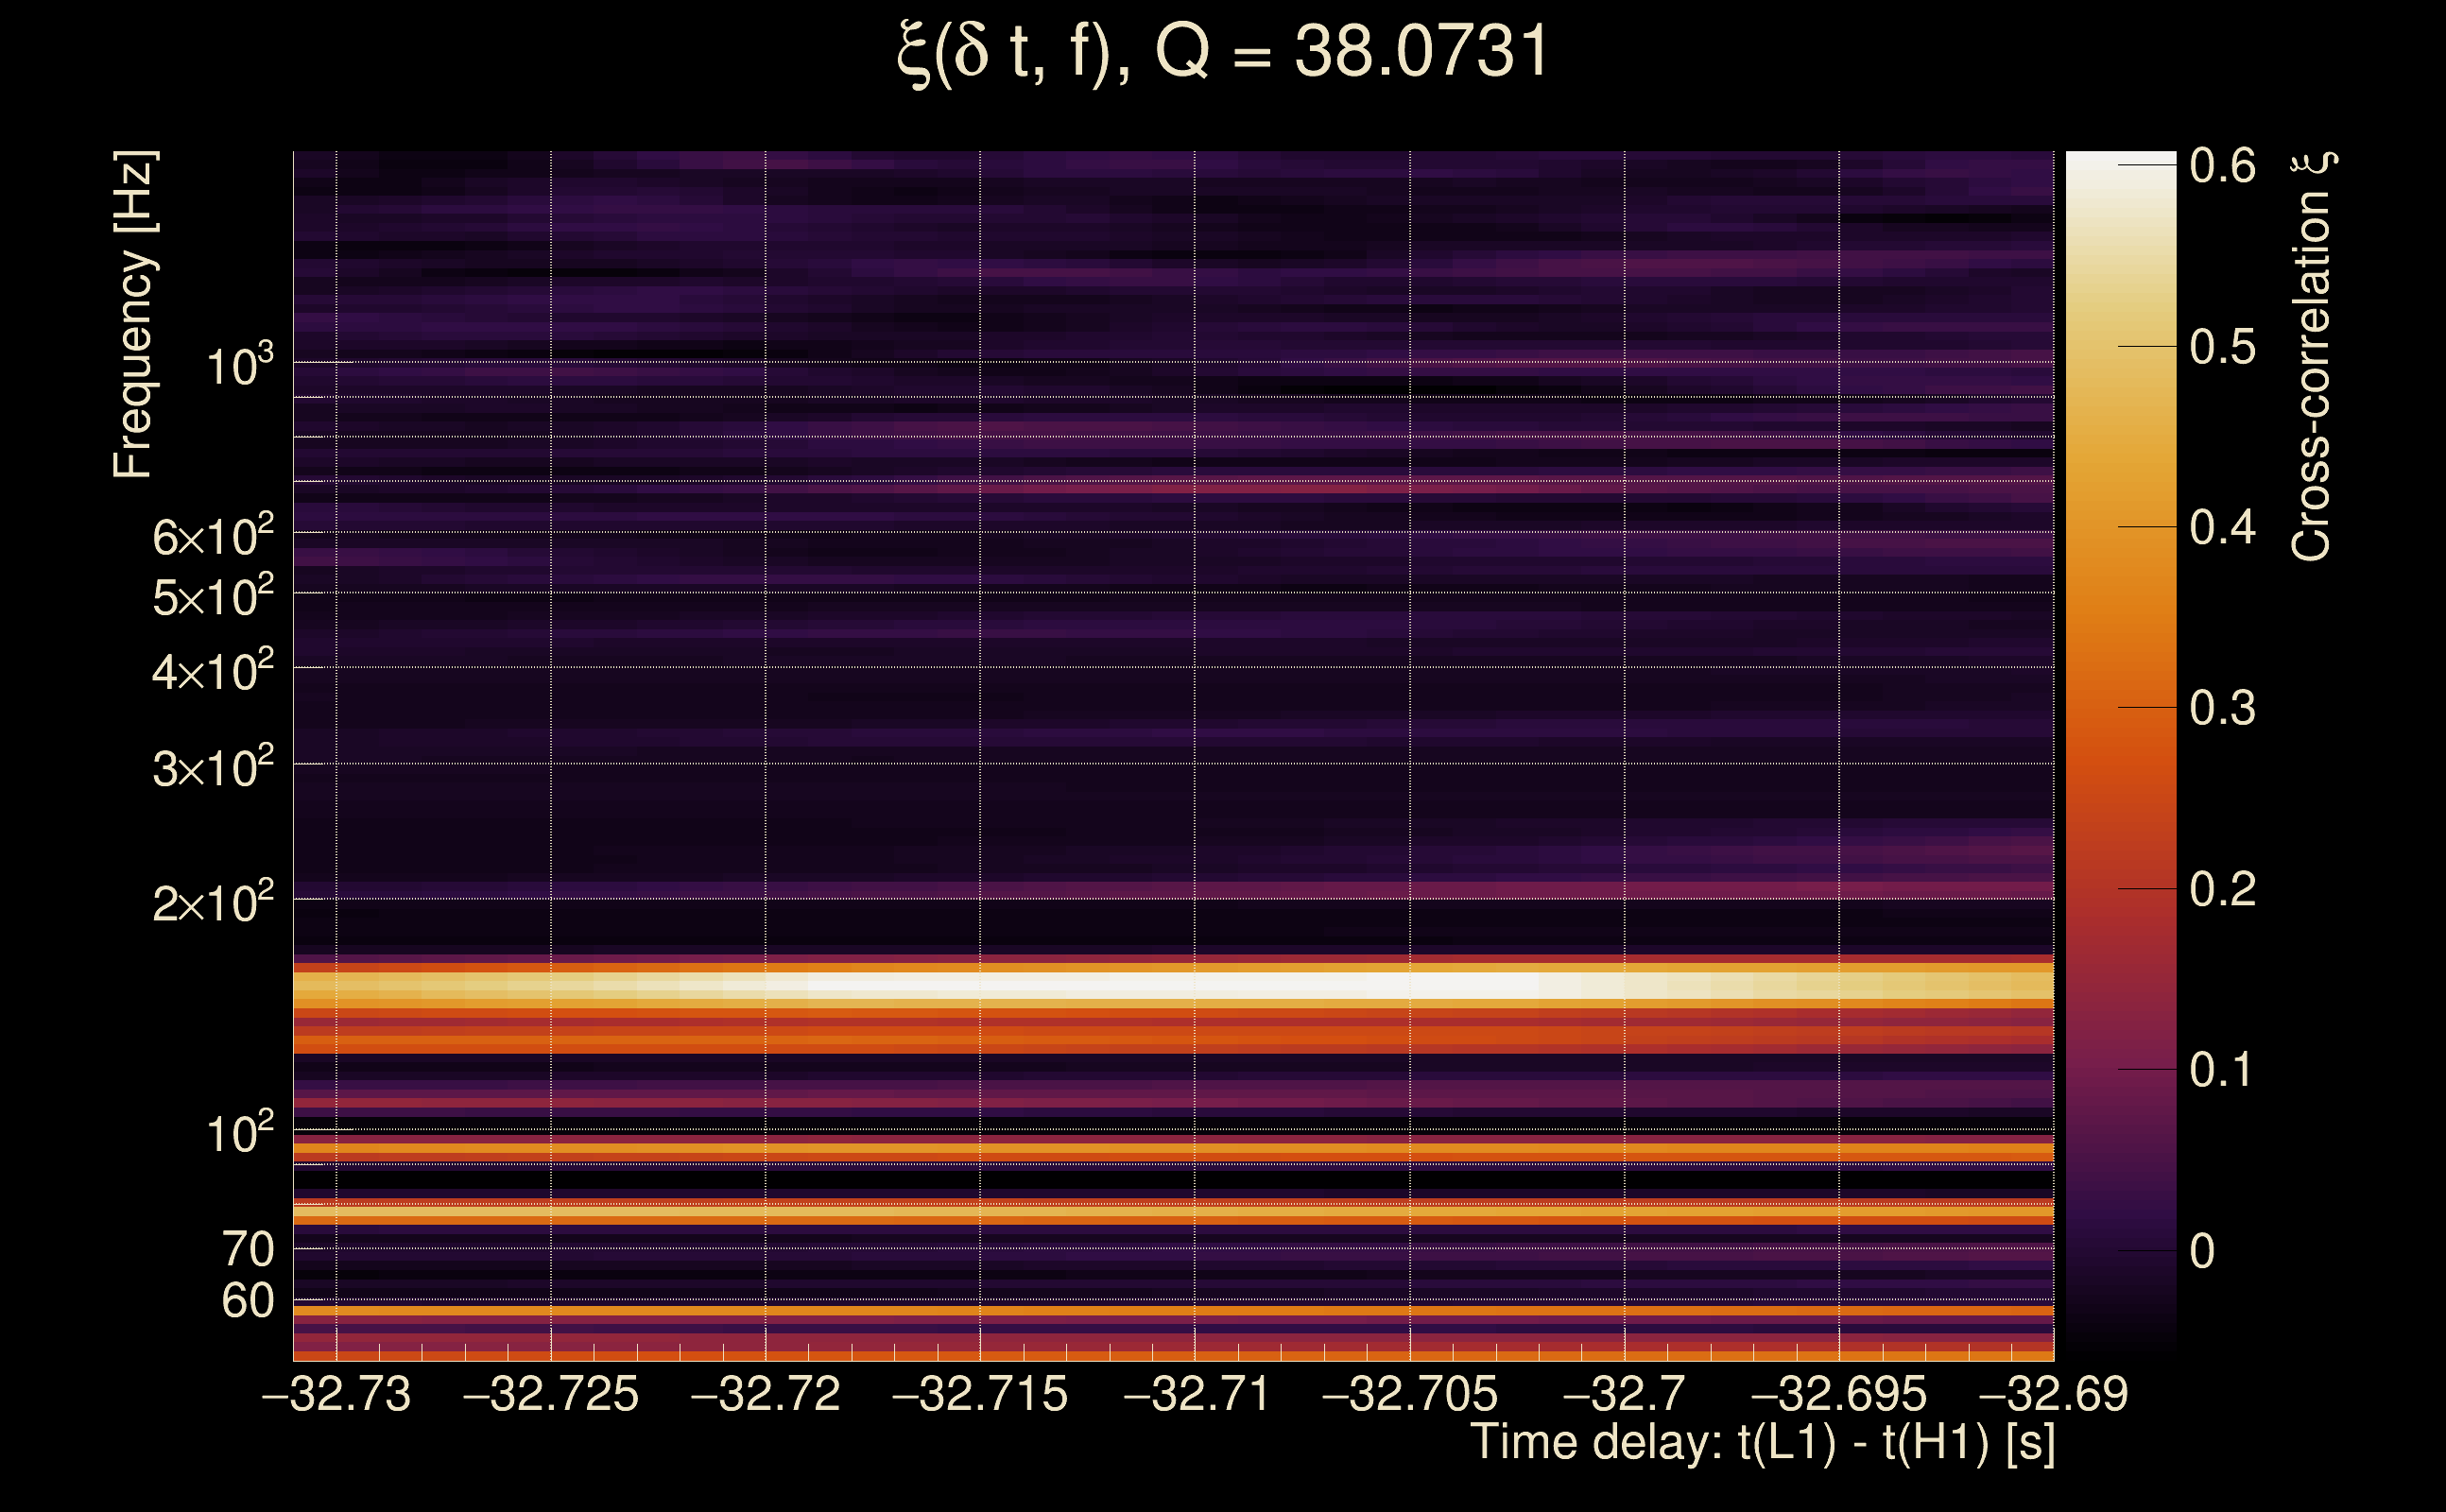Click the Time delay t(L1) - t(H1) label
2446x1512 pixels.
[x=1762, y=1443]
